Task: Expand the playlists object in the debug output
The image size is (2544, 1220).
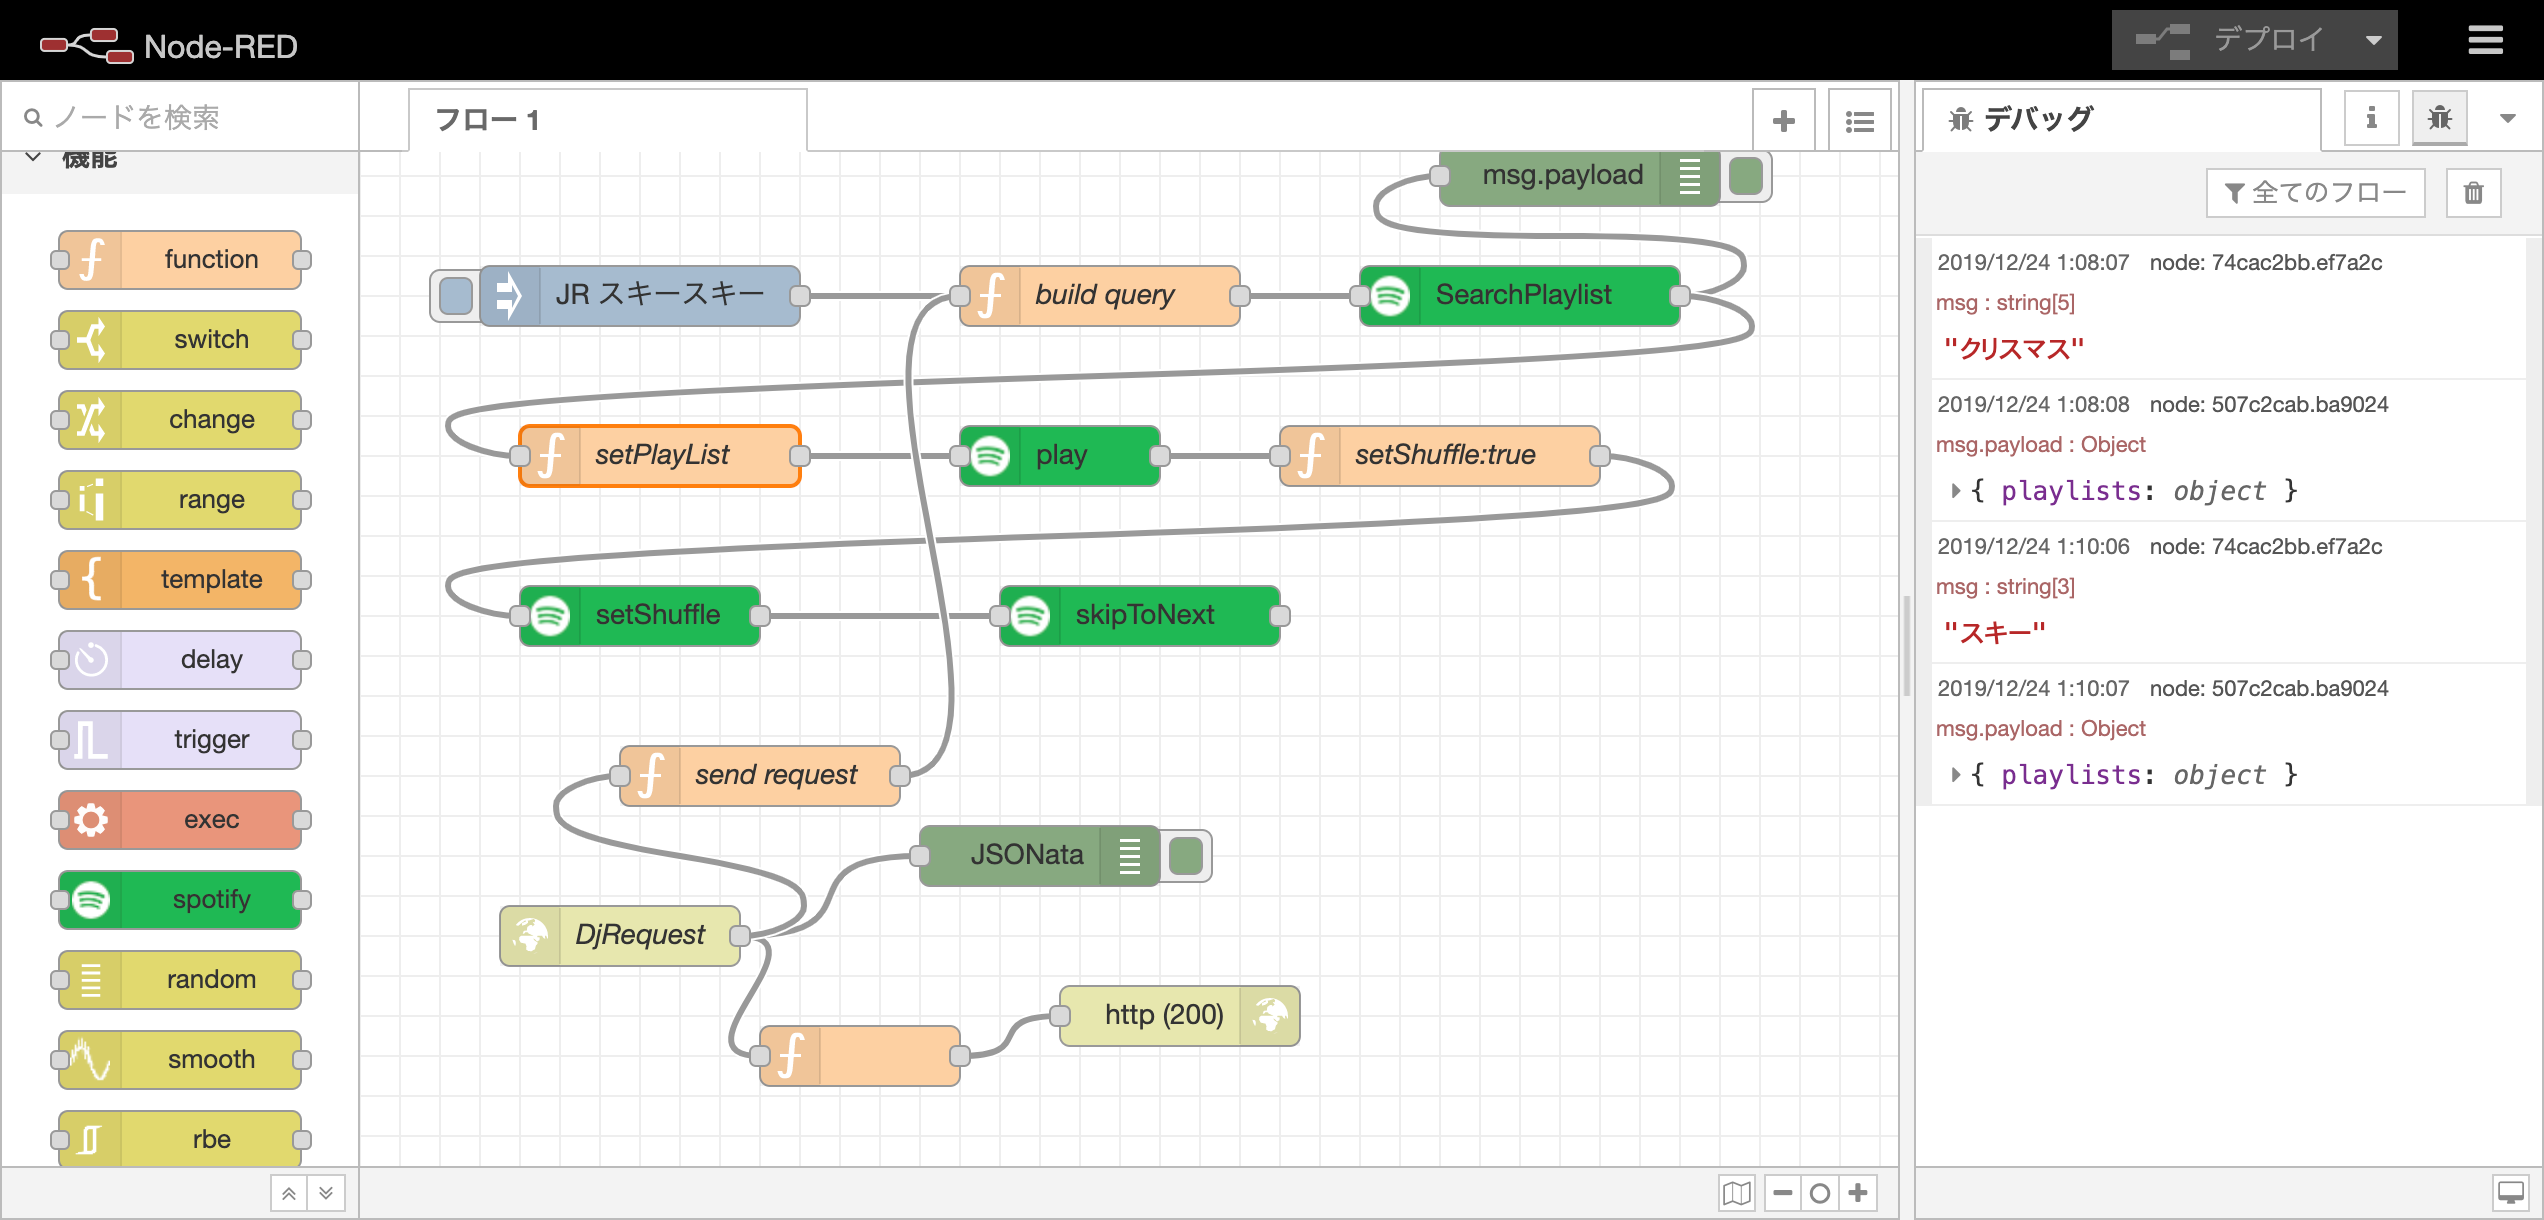Action: (x=1957, y=491)
